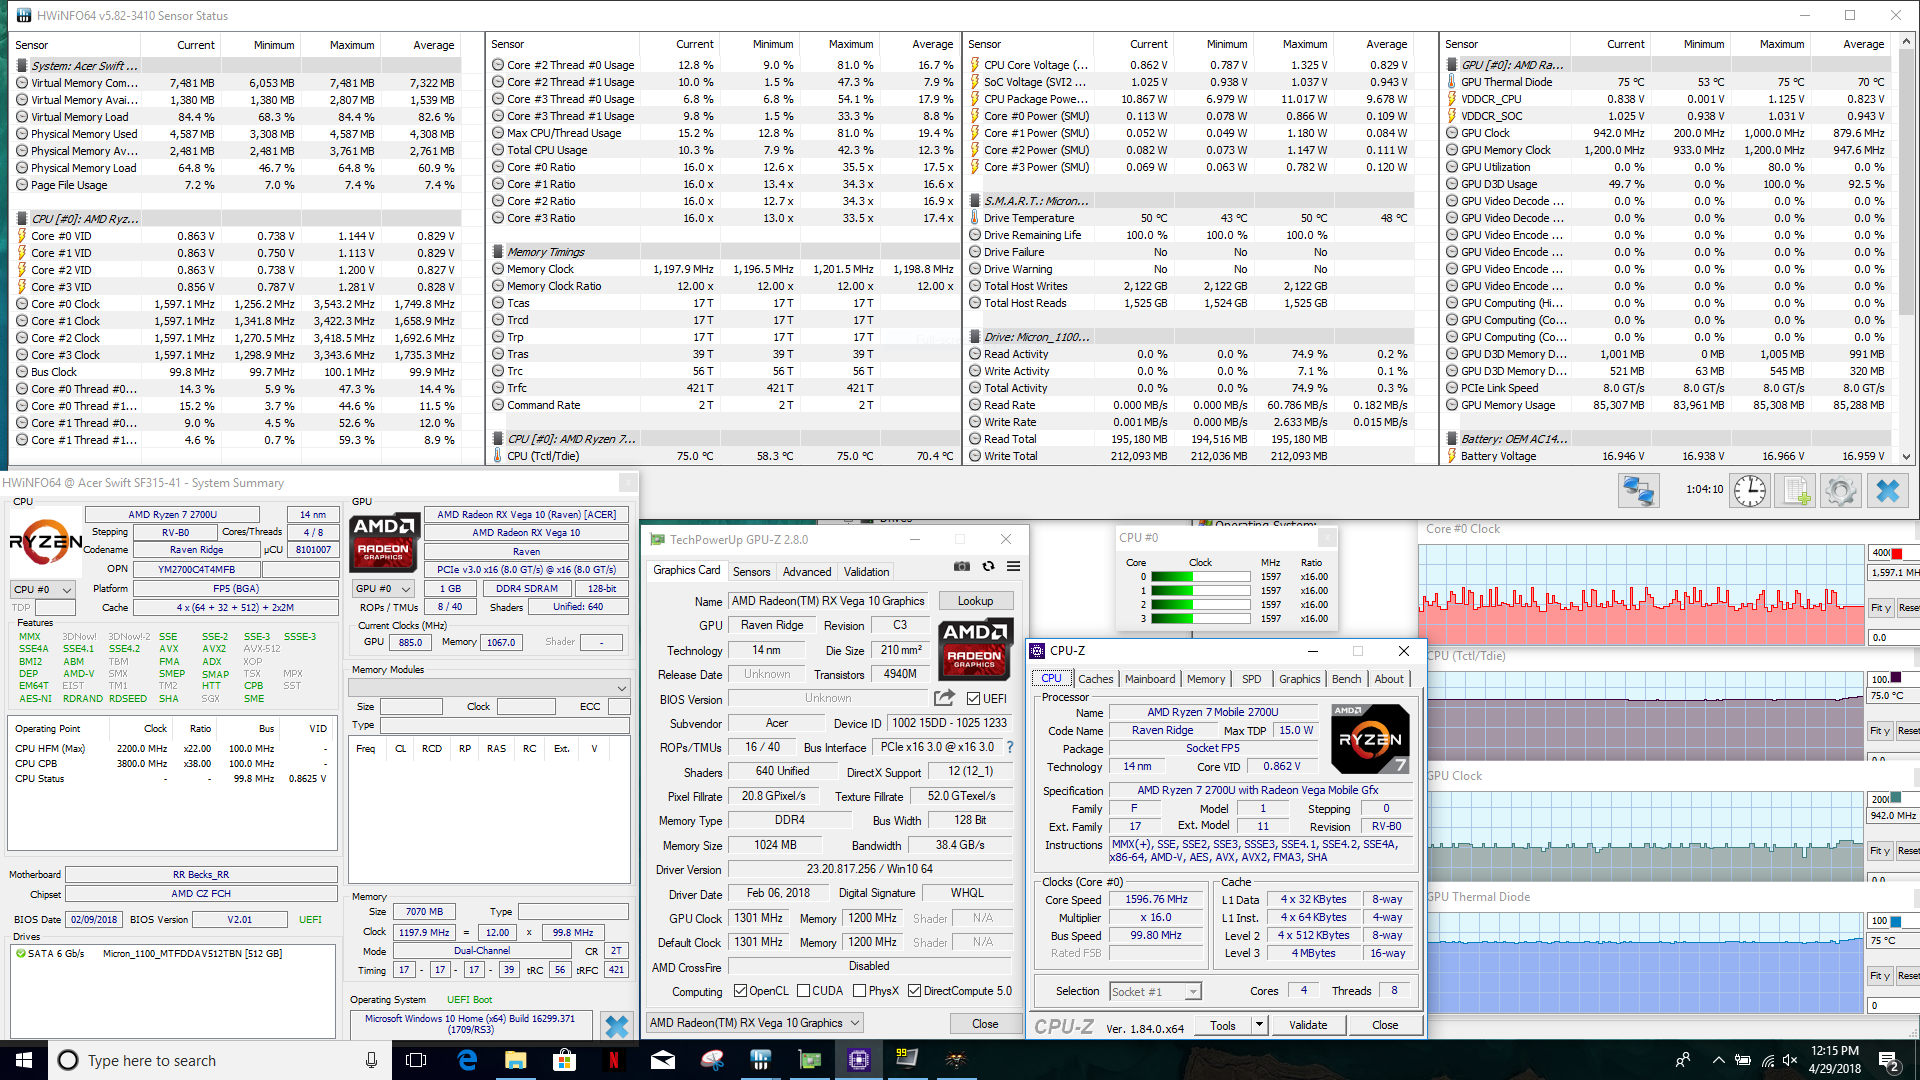Open the GPU-Z hamburger menu
This screenshot has width=1920, height=1080.
1013,566
